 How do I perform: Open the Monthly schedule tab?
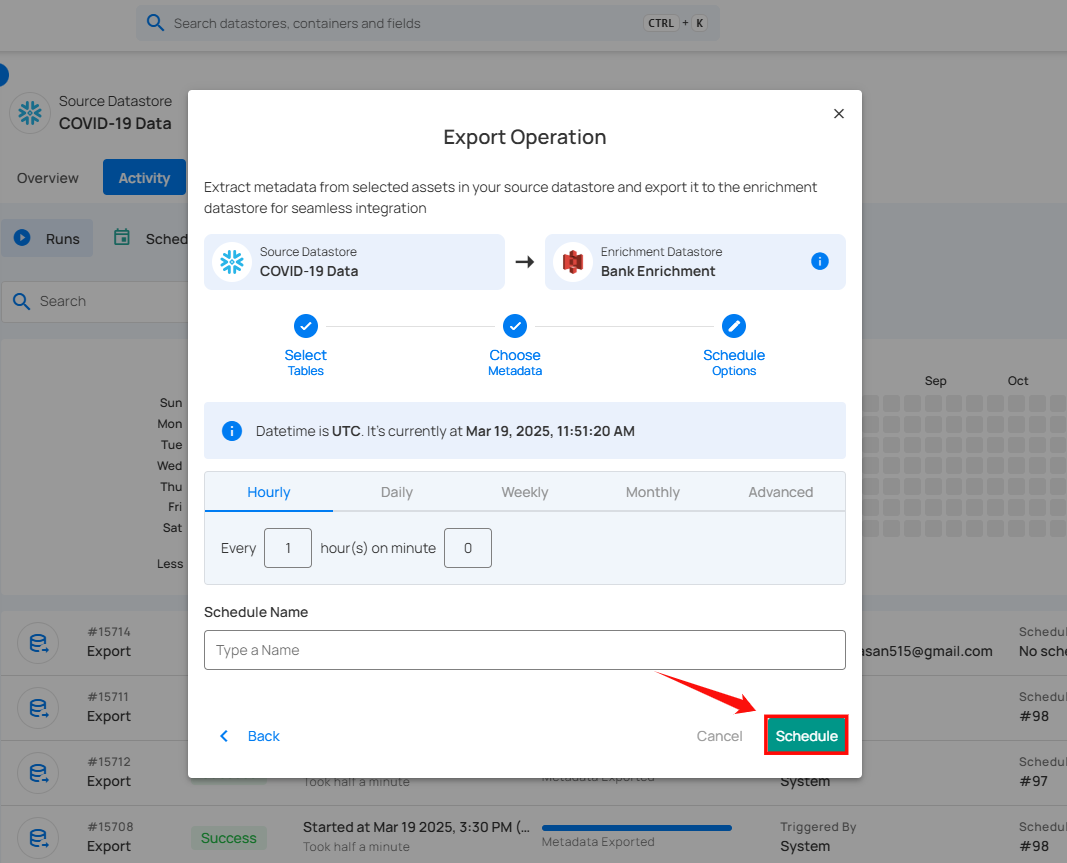click(653, 492)
